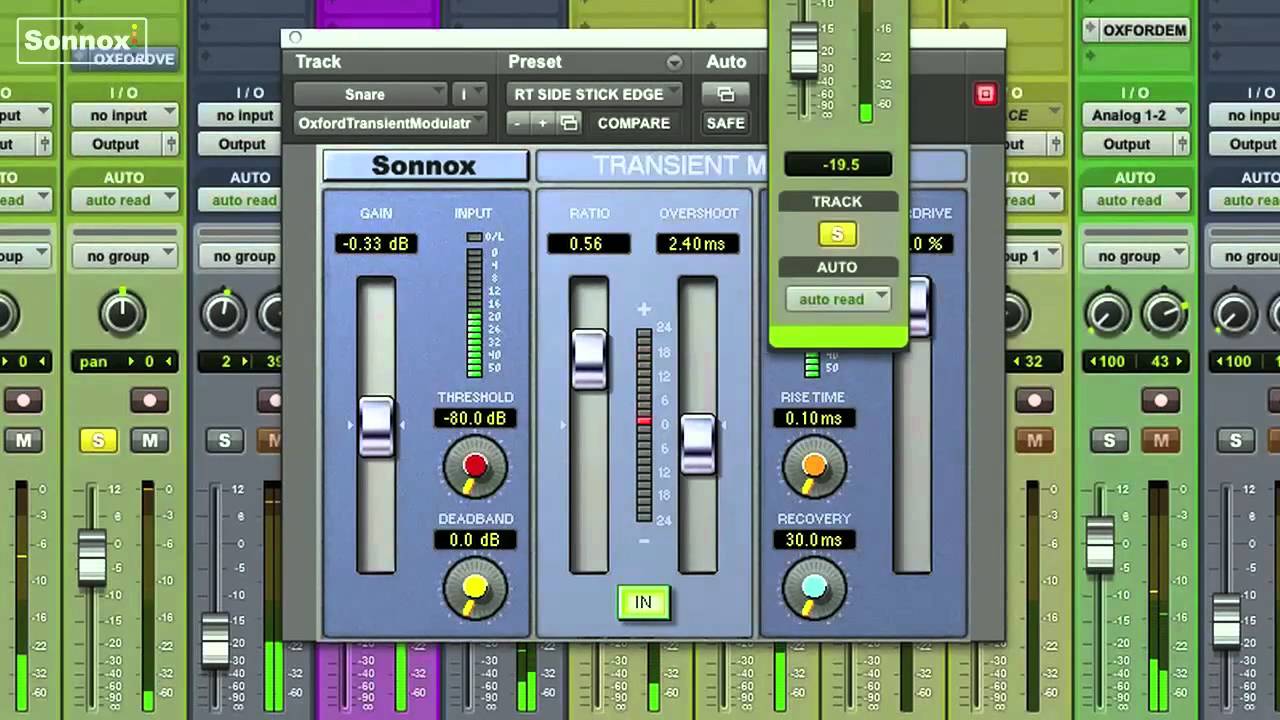Viewport: 1280px width, 720px height.
Task: Open 'no group' selector on 'pan 0' track
Action: pos(124,256)
